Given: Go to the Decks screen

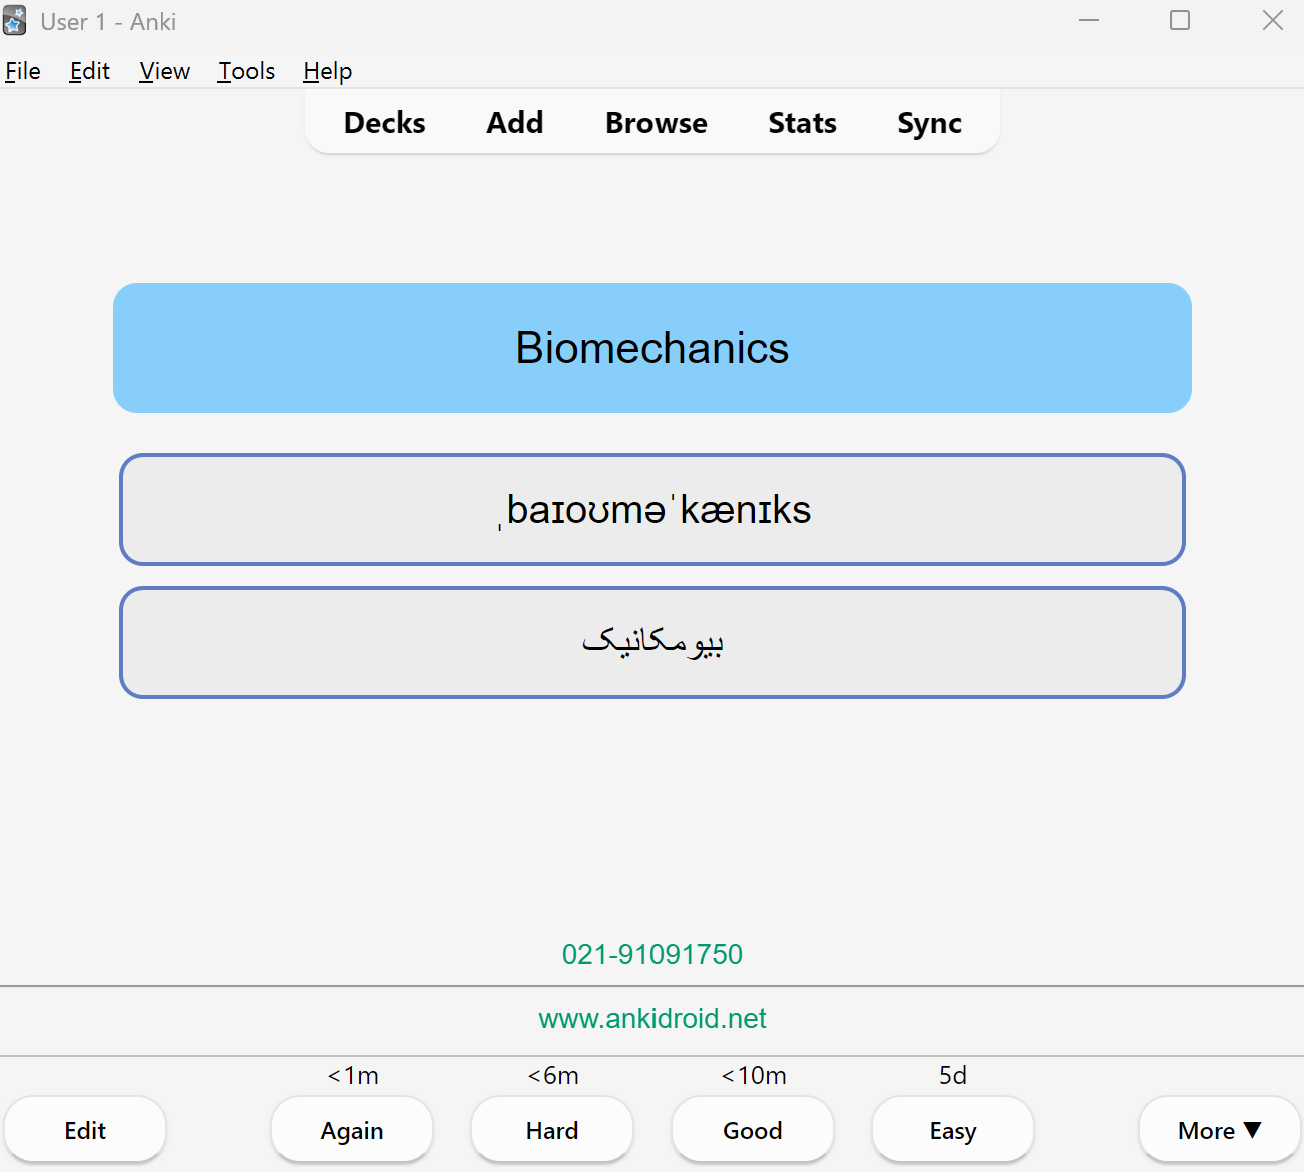Looking at the screenshot, I should (x=385, y=123).
